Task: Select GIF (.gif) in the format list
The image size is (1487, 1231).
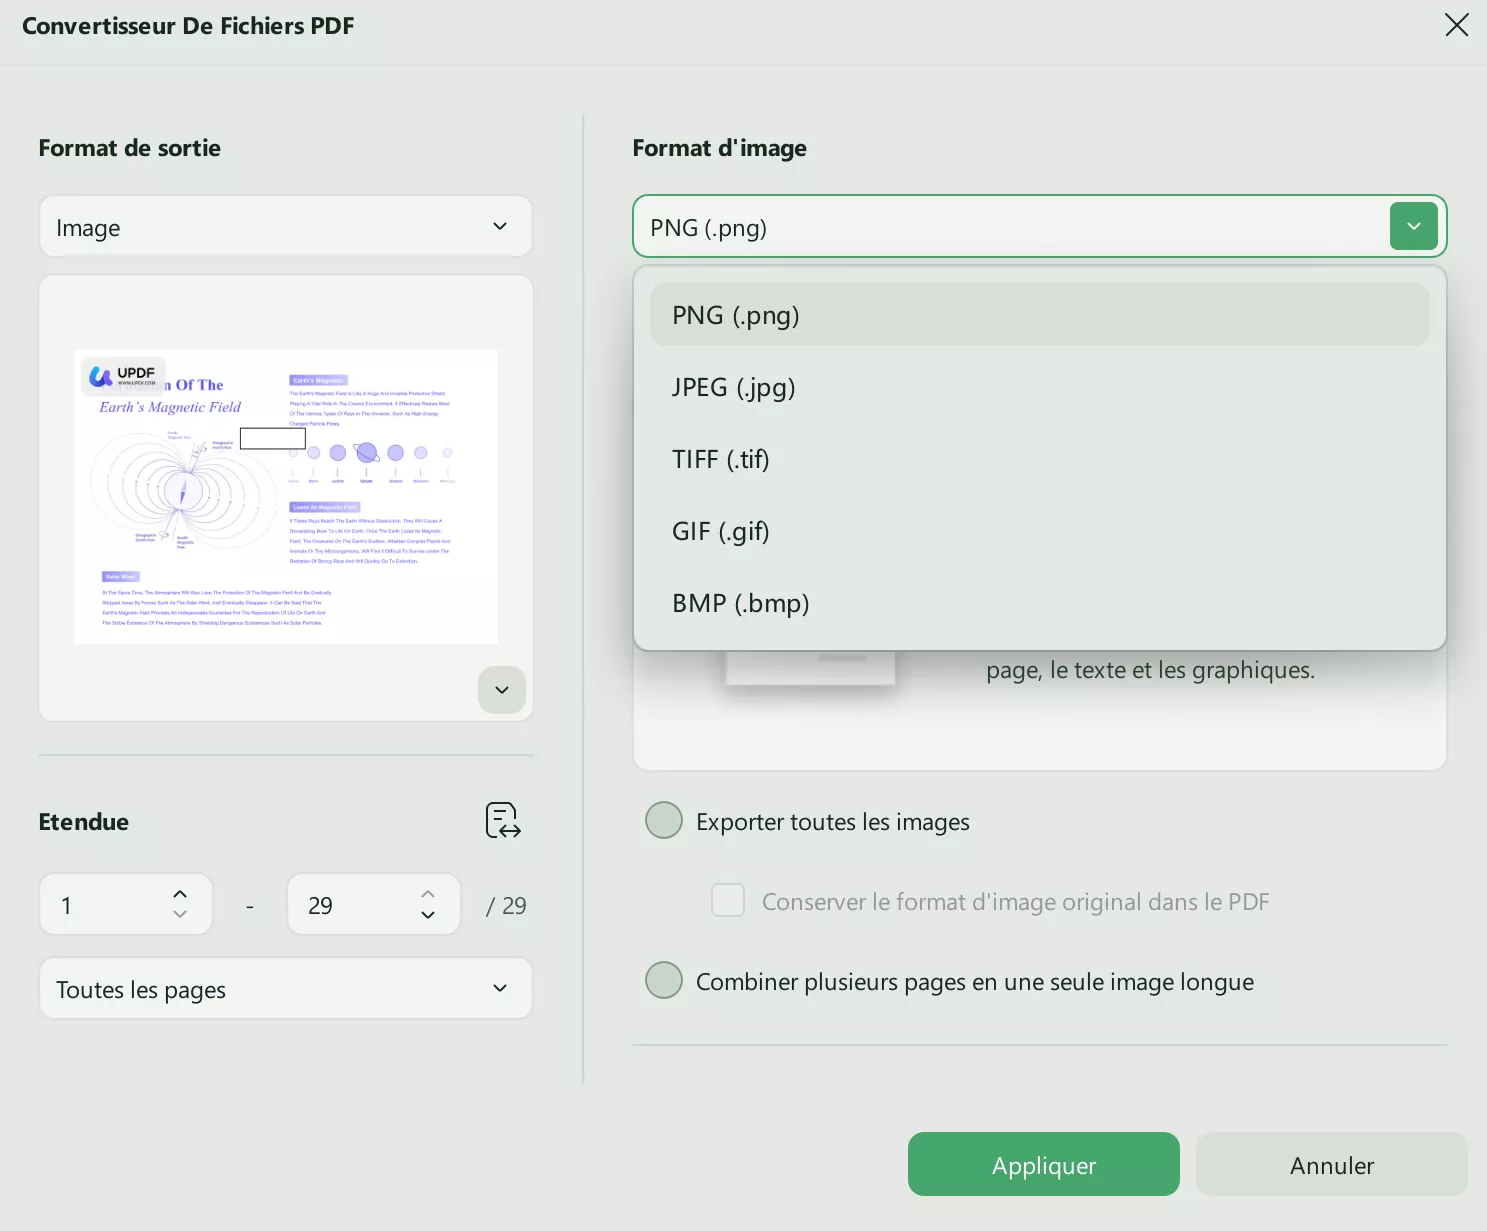Action: (721, 531)
